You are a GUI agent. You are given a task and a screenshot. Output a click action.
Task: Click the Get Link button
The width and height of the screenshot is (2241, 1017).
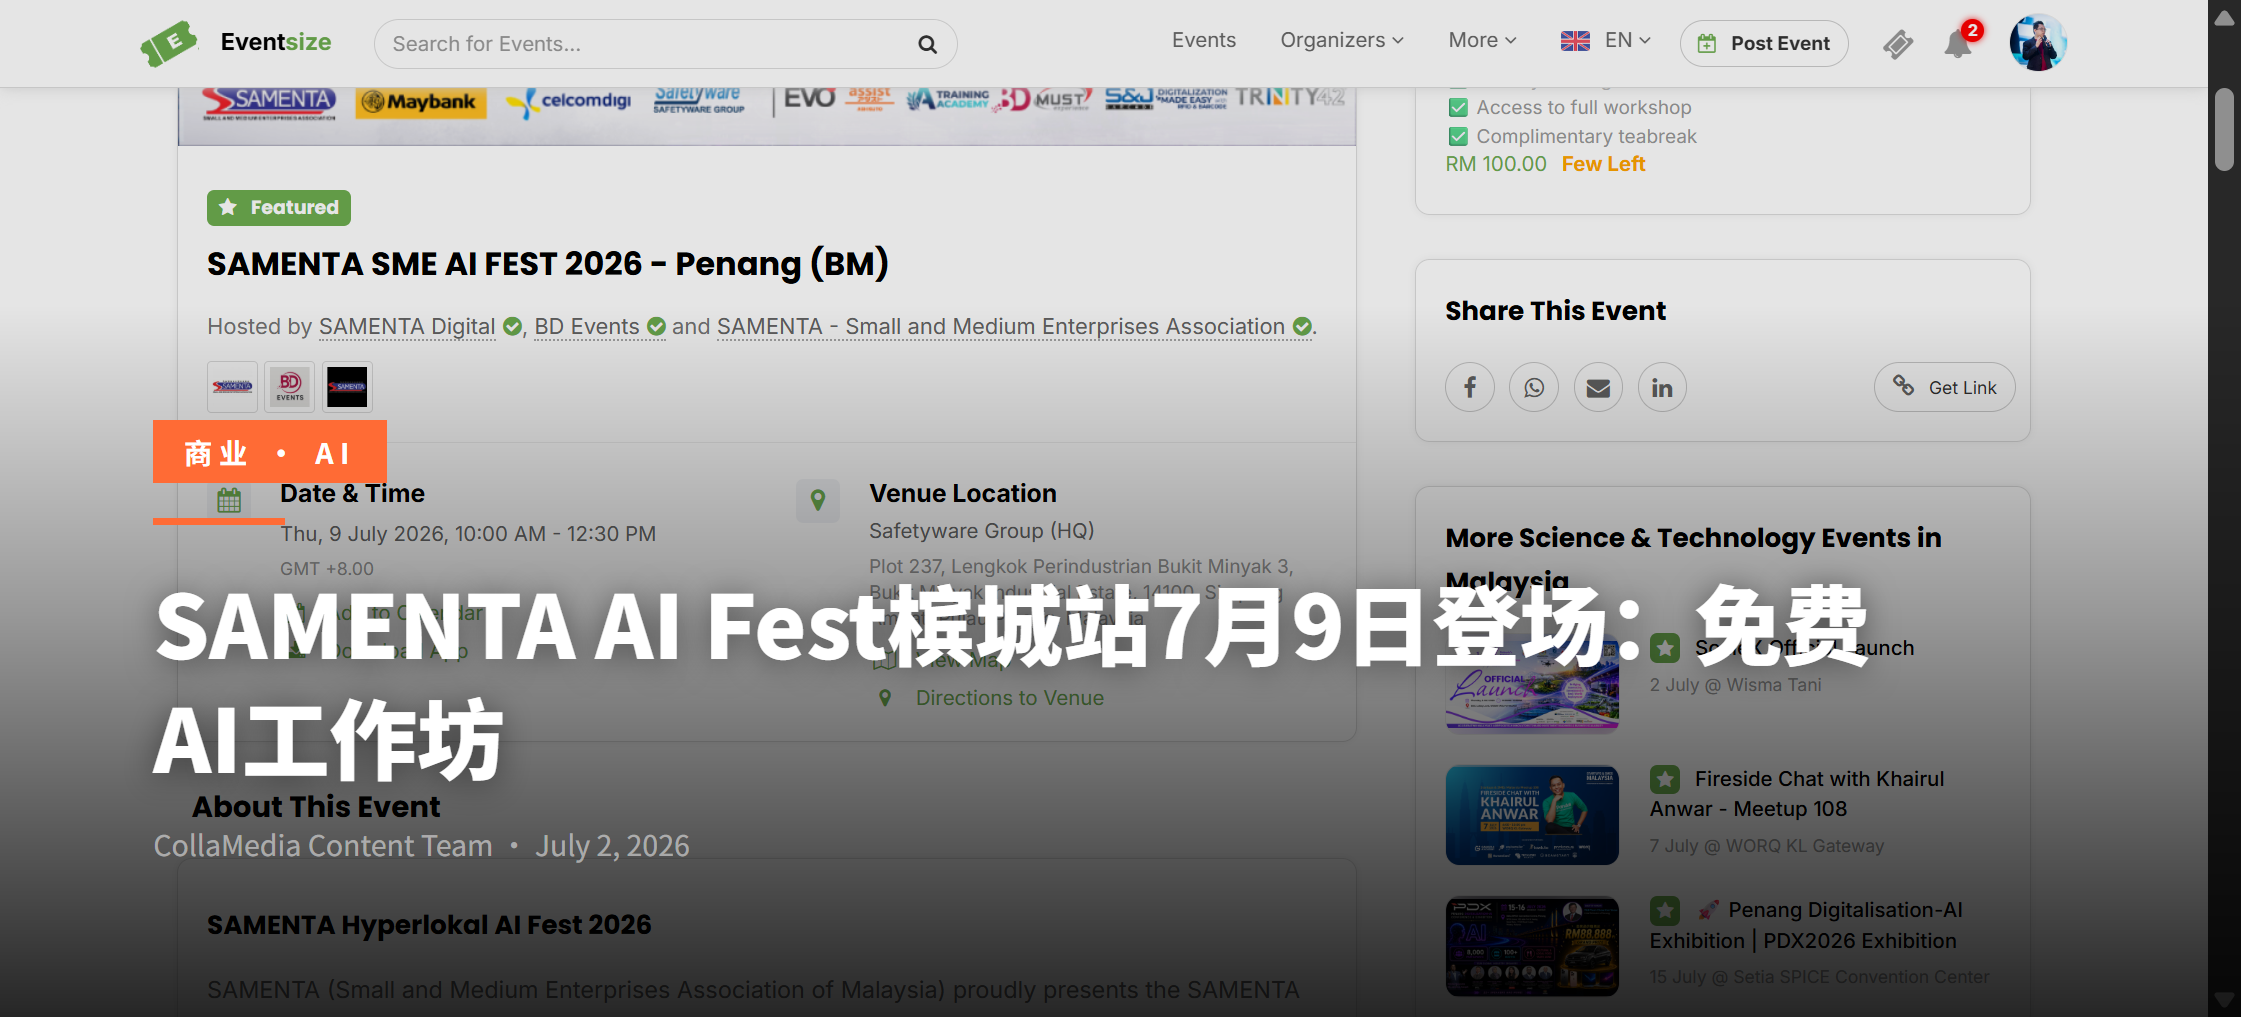click(x=1944, y=387)
